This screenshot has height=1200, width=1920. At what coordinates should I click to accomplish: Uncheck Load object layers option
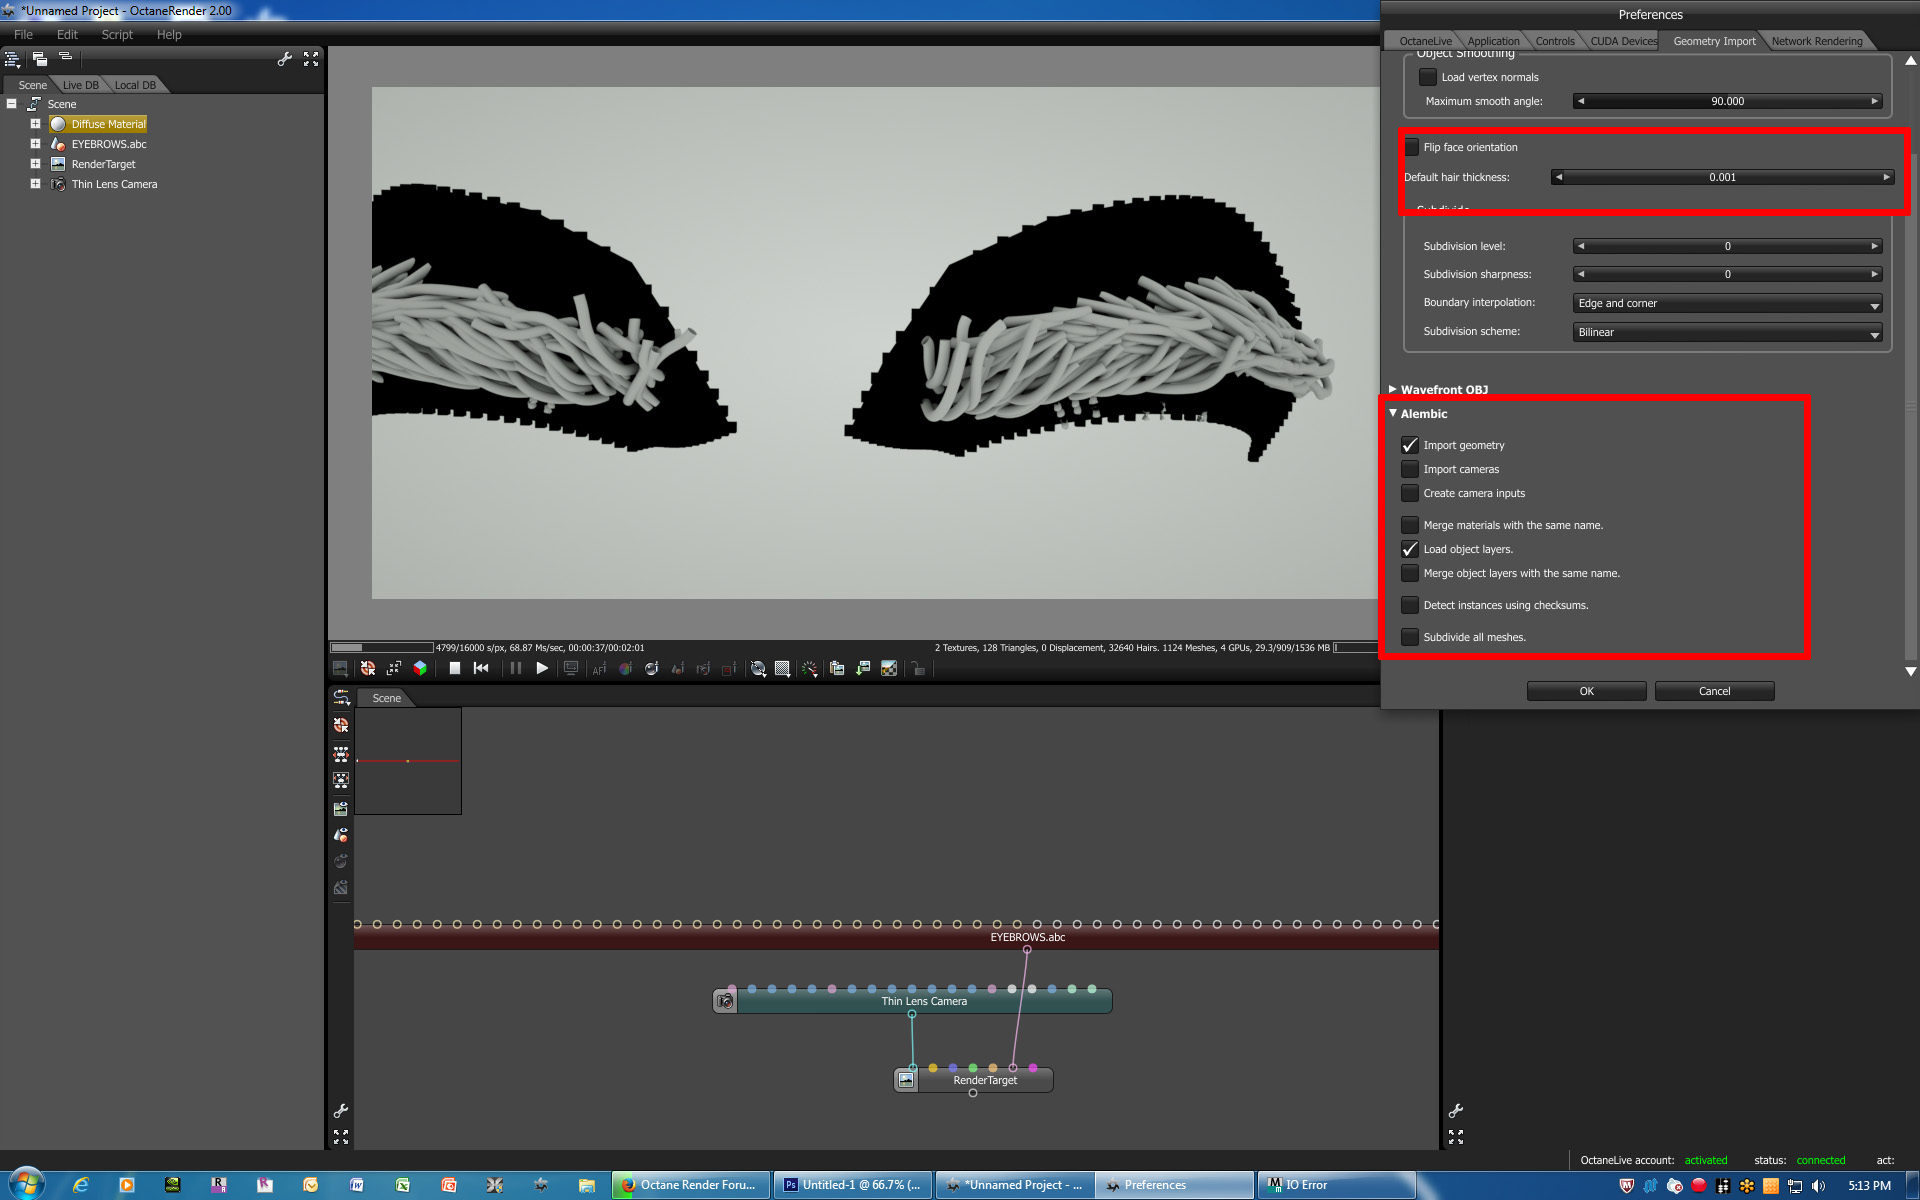[x=1410, y=549]
